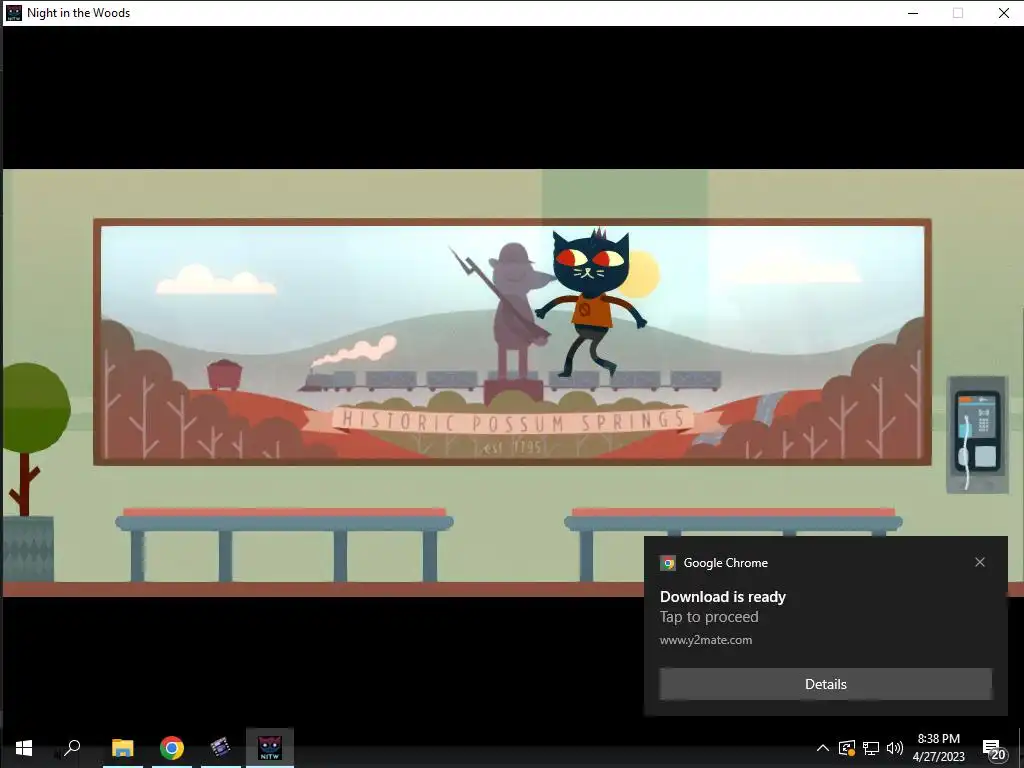Screen dimensions: 1024x768
Task: Open the video editor taskbar icon
Action: pyautogui.click(x=221, y=748)
